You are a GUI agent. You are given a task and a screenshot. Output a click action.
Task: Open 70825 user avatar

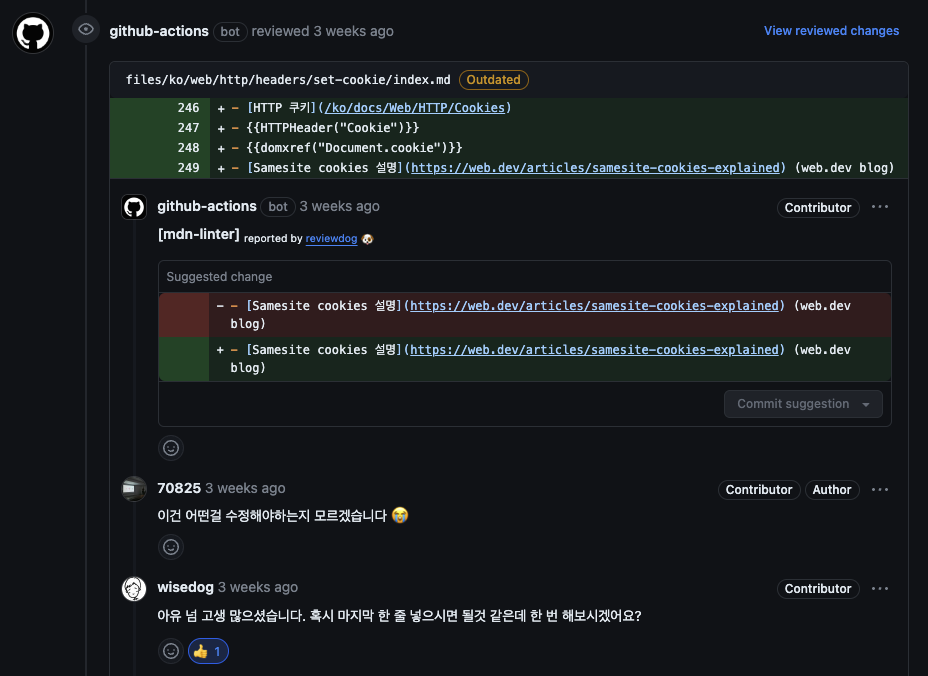[x=134, y=489]
